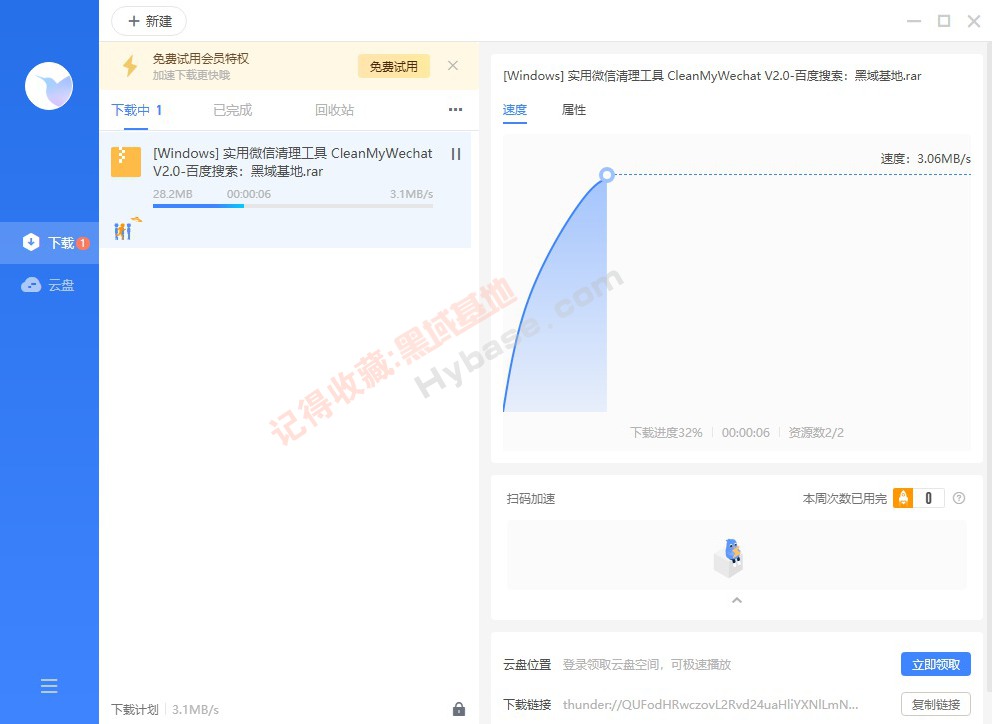
Task: Switch to the 已完成 tab
Action: (x=233, y=110)
